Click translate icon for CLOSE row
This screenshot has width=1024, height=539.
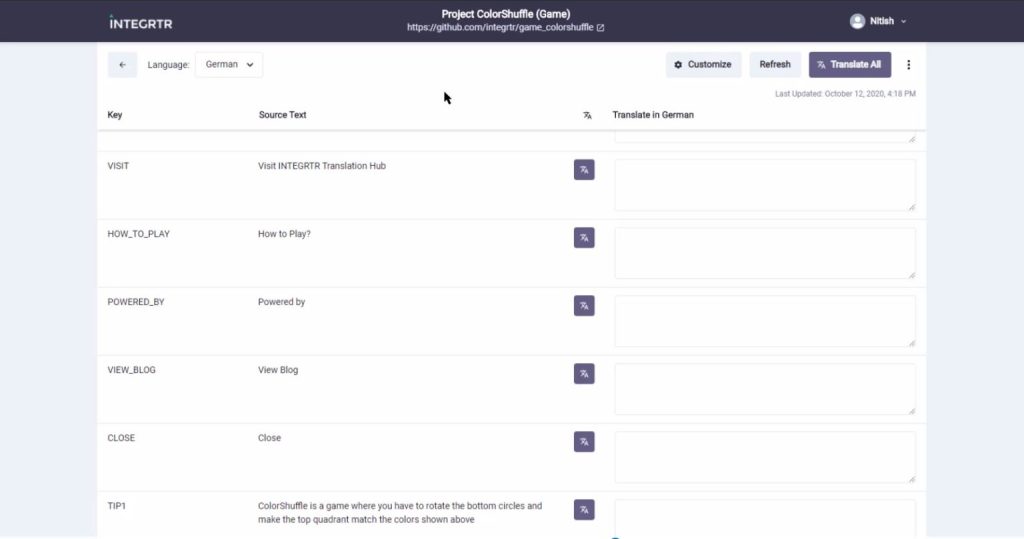tap(584, 442)
